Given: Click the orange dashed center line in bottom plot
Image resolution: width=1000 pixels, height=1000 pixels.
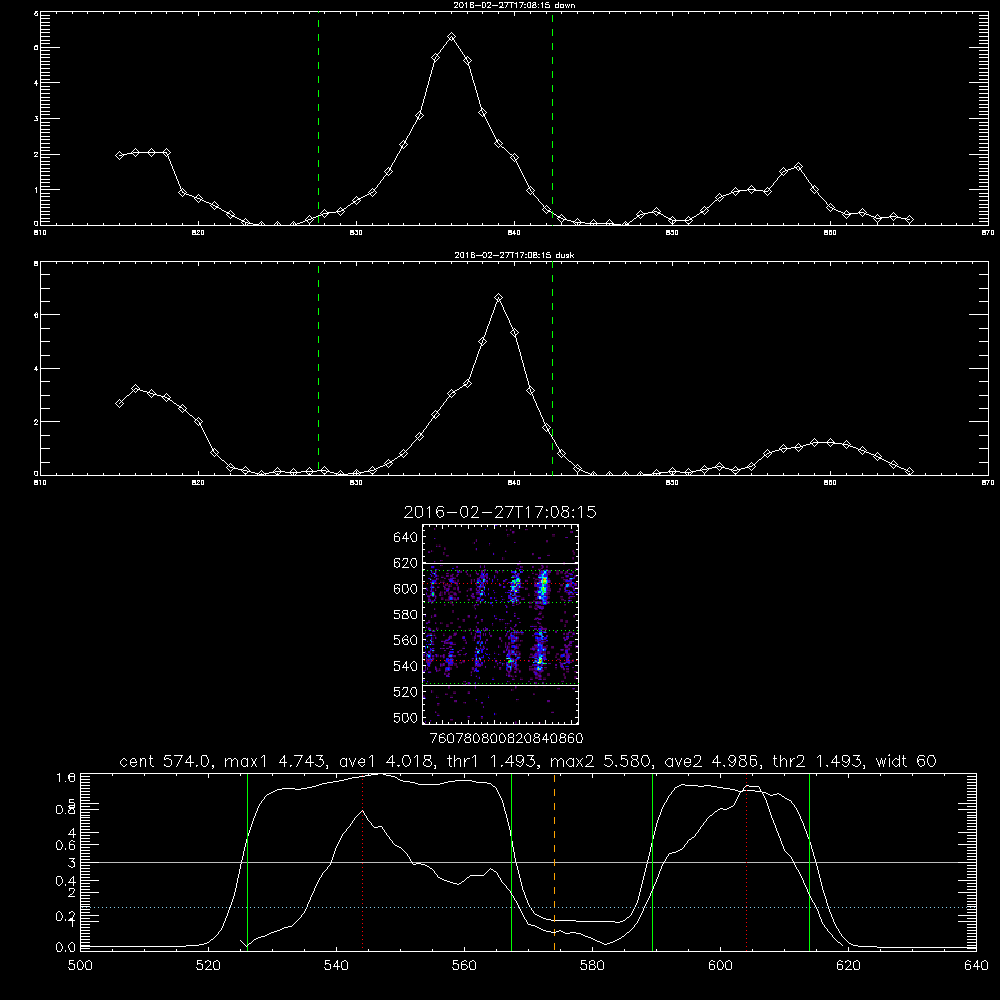Looking at the screenshot, I should coord(554,862).
